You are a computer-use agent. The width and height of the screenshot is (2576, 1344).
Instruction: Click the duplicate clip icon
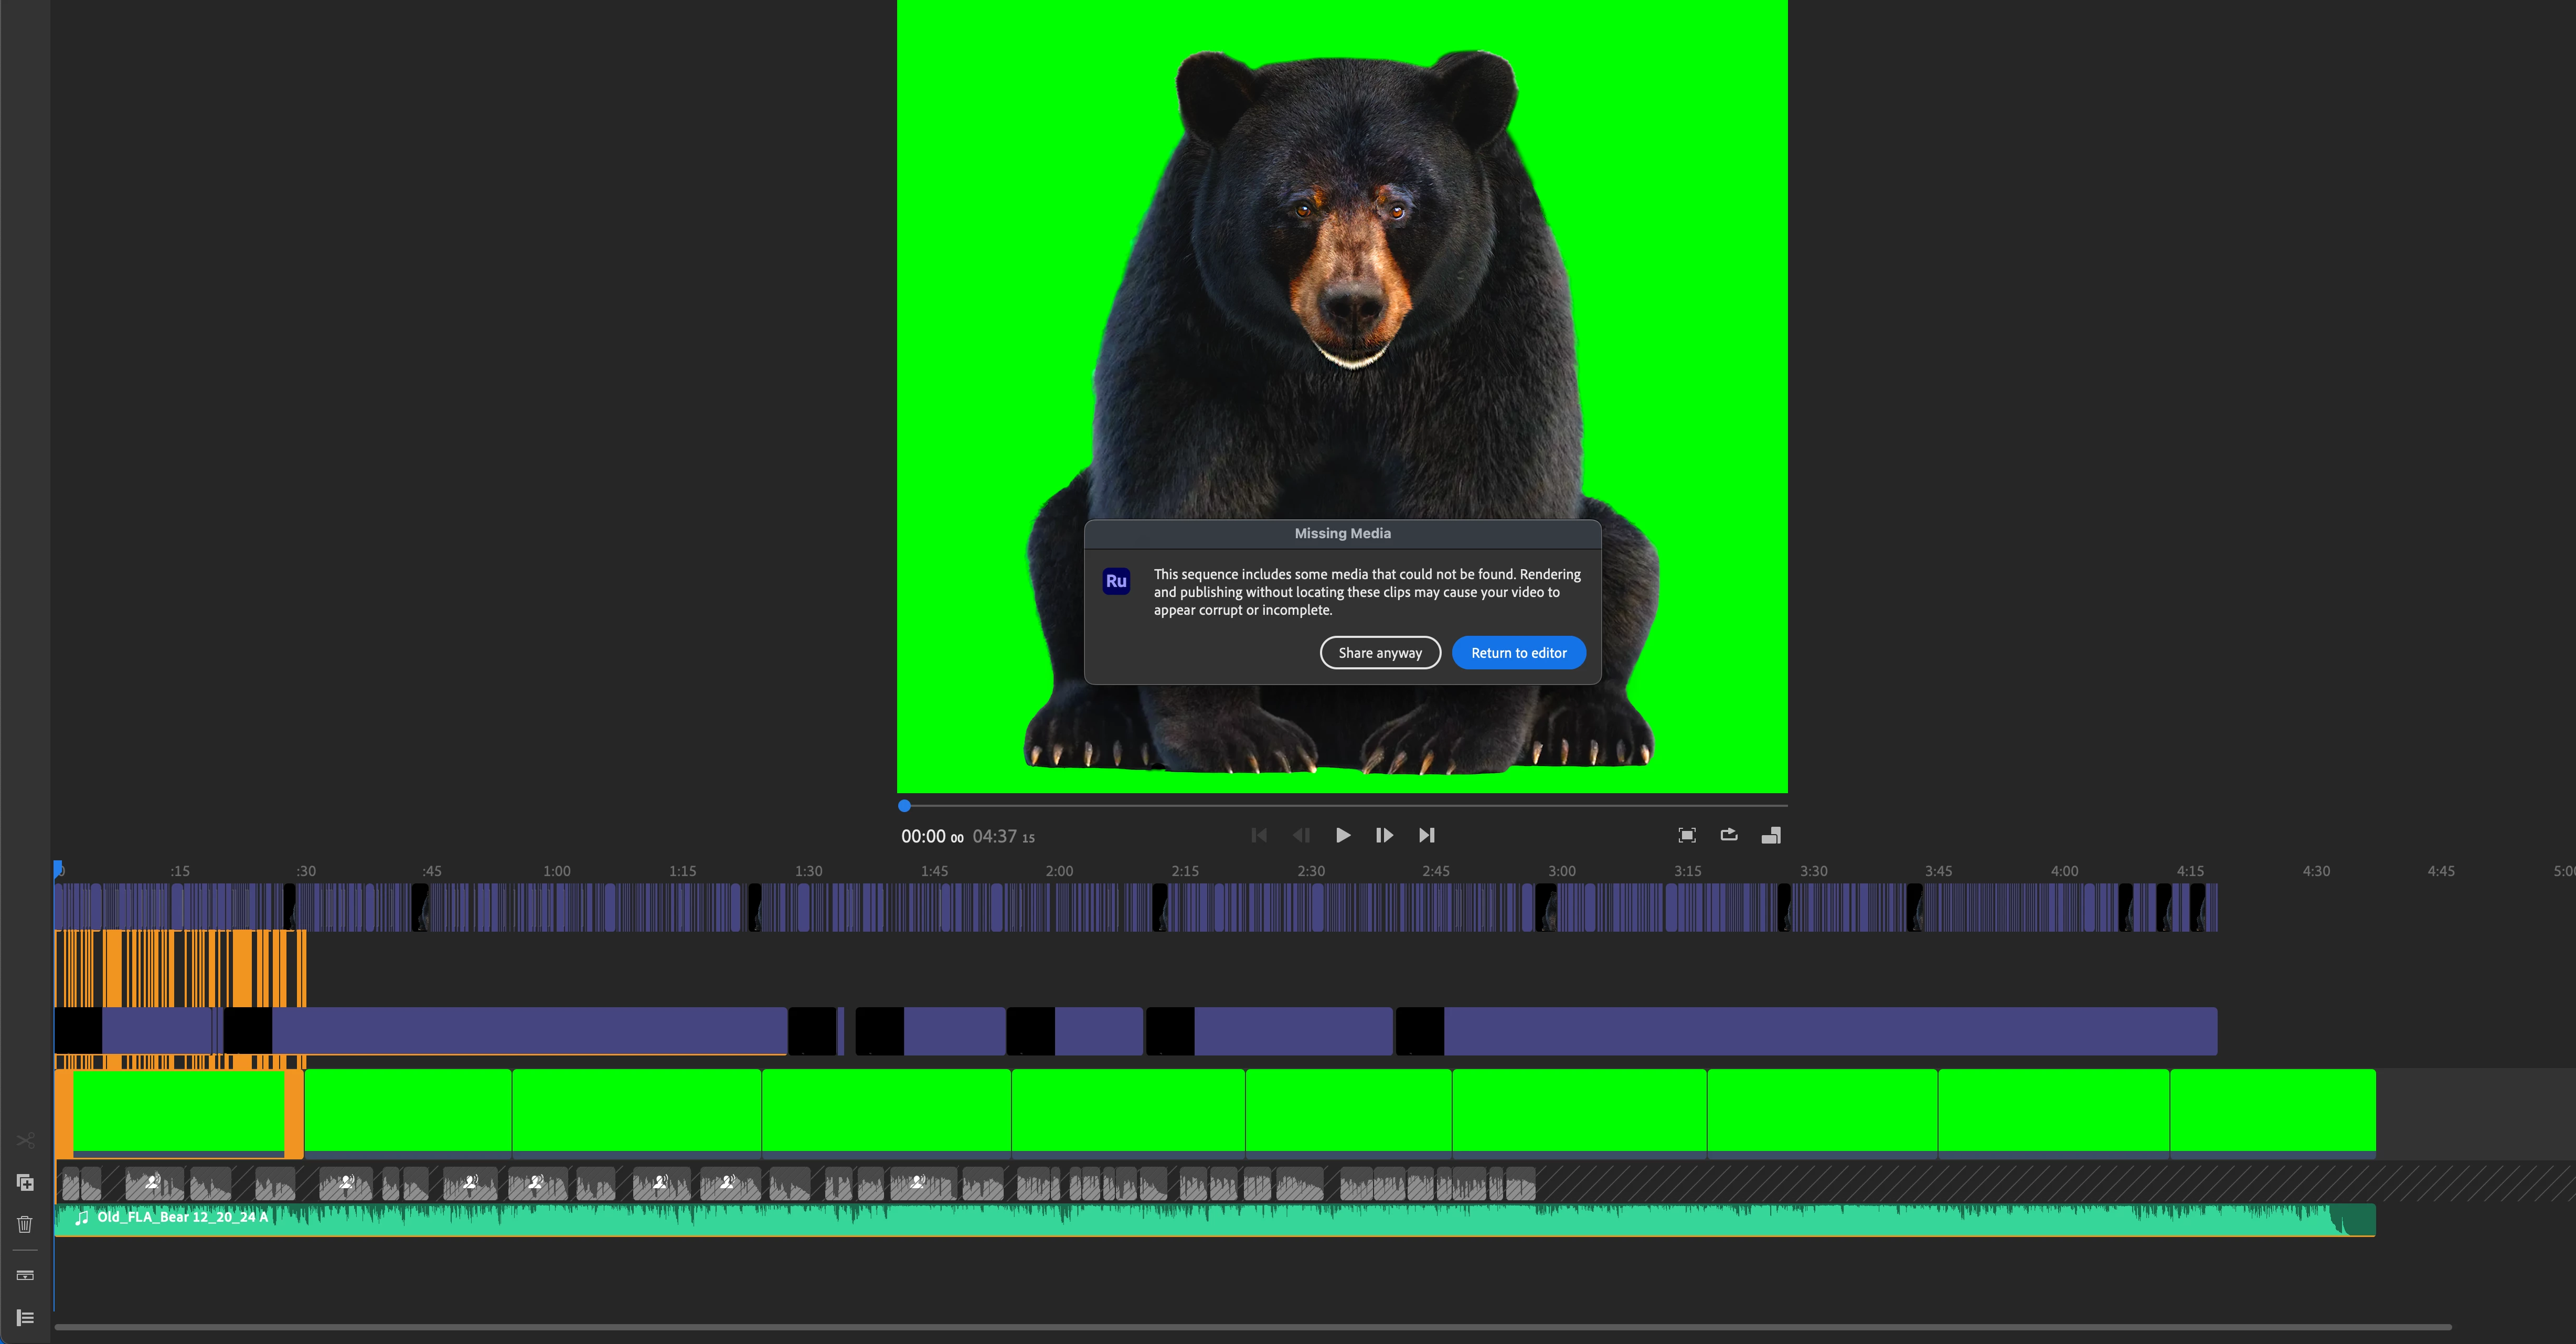pos(26,1183)
